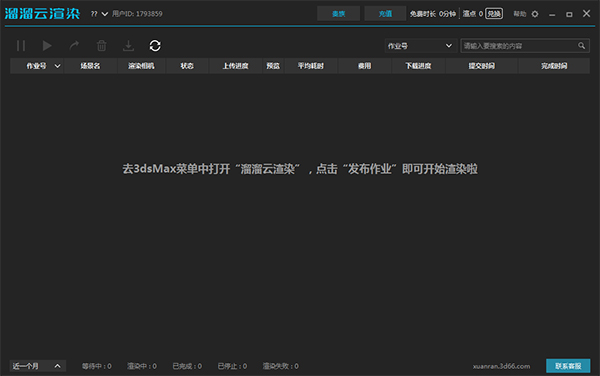Click the 溜溜云渲染 logo
The width and height of the screenshot is (600, 376).
(x=42, y=14)
